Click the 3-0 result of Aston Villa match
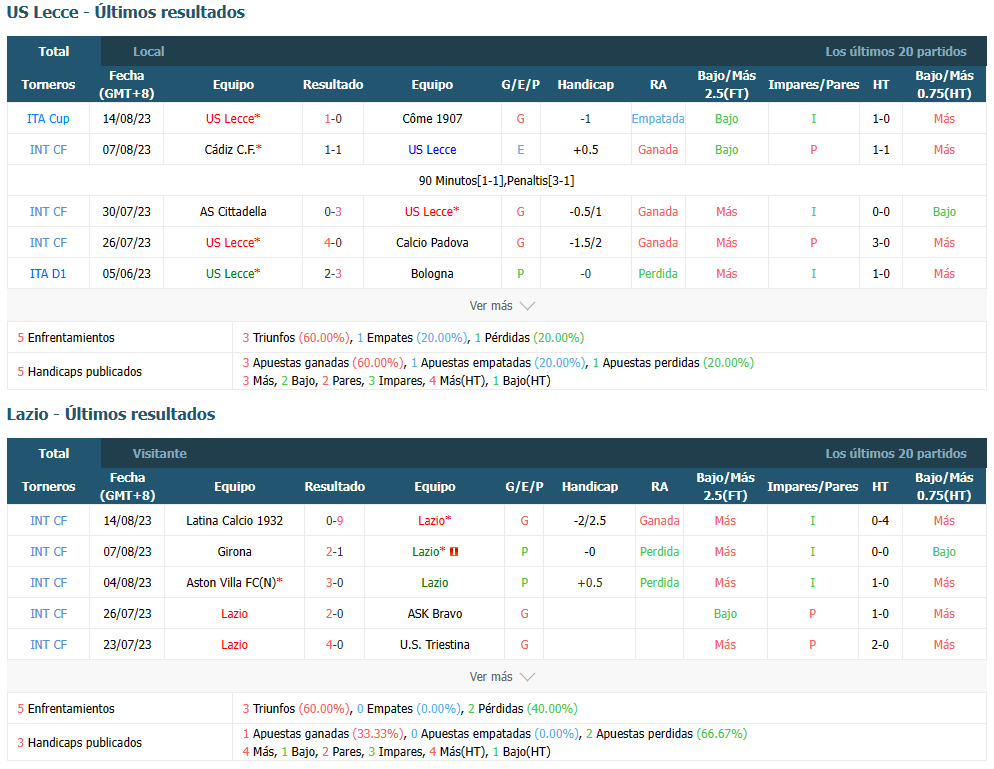The height and width of the screenshot is (769, 994). coord(335,583)
